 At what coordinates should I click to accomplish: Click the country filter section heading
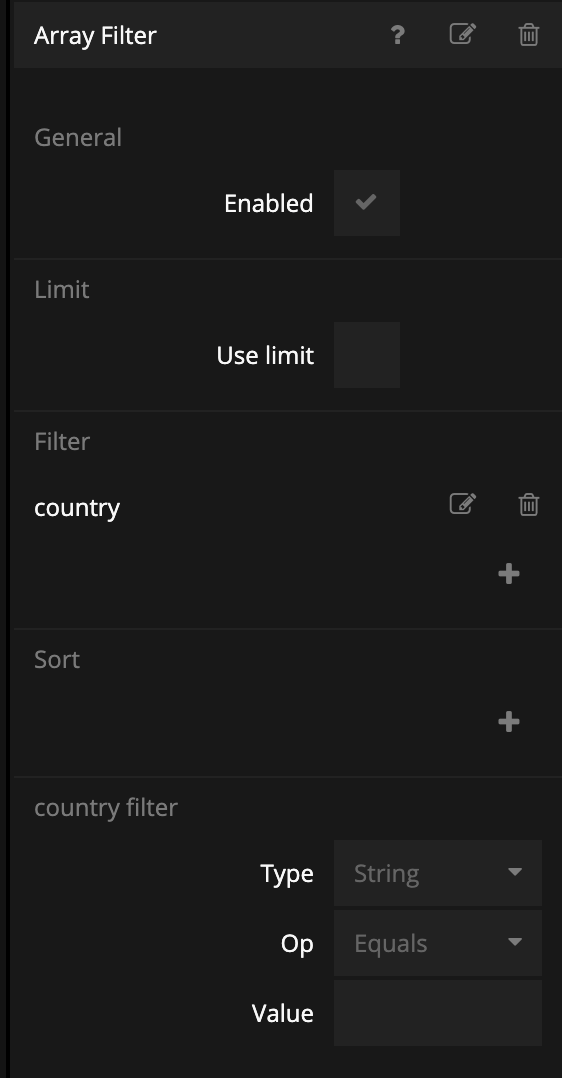tap(106, 807)
